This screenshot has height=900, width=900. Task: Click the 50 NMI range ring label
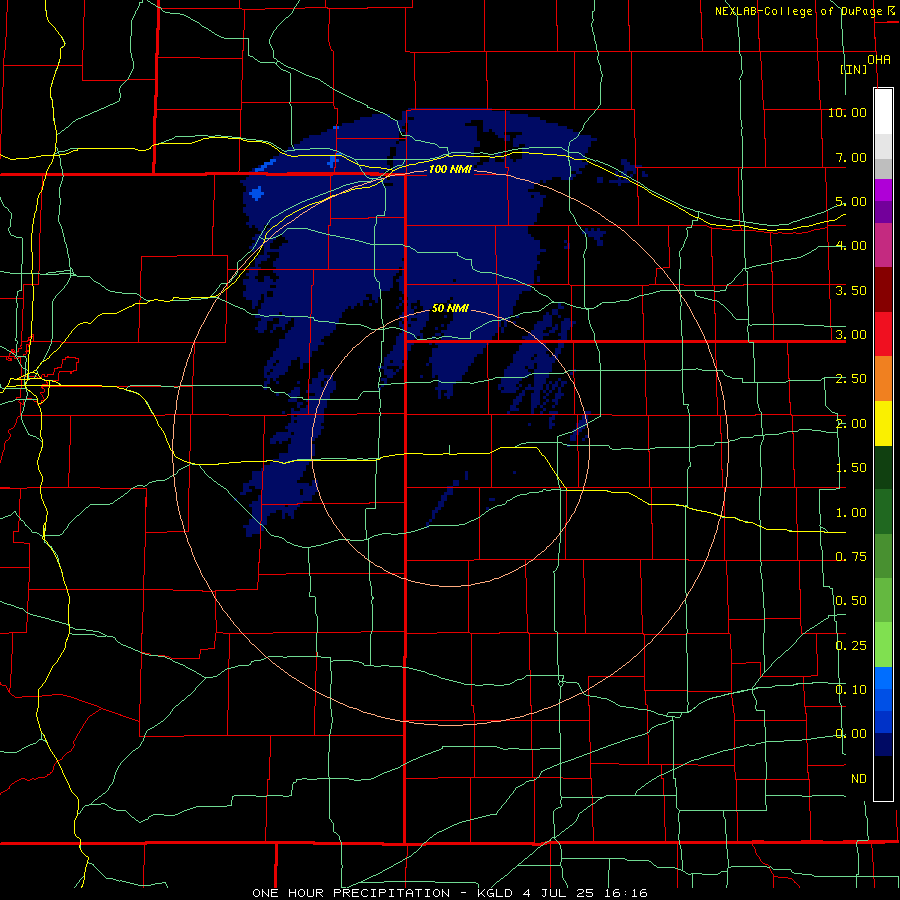click(x=450, y=308)
